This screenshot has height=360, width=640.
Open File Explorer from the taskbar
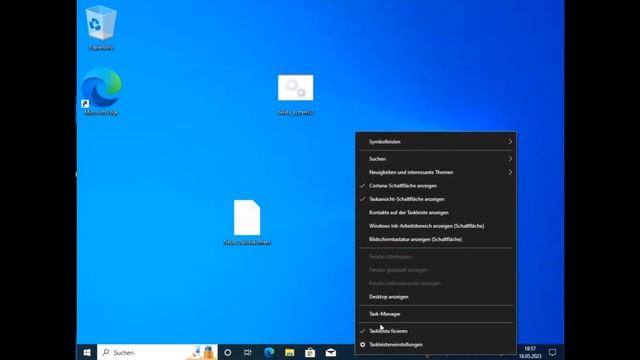coord(289,352)
